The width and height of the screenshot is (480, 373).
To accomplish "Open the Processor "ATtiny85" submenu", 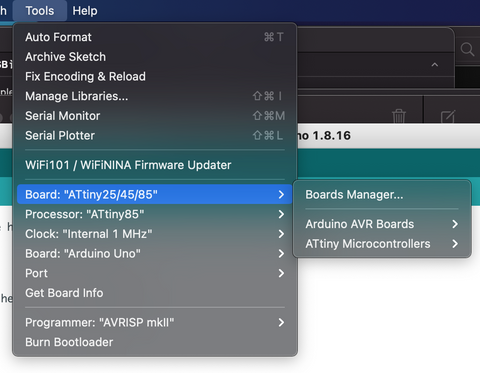I will [155, 214].
